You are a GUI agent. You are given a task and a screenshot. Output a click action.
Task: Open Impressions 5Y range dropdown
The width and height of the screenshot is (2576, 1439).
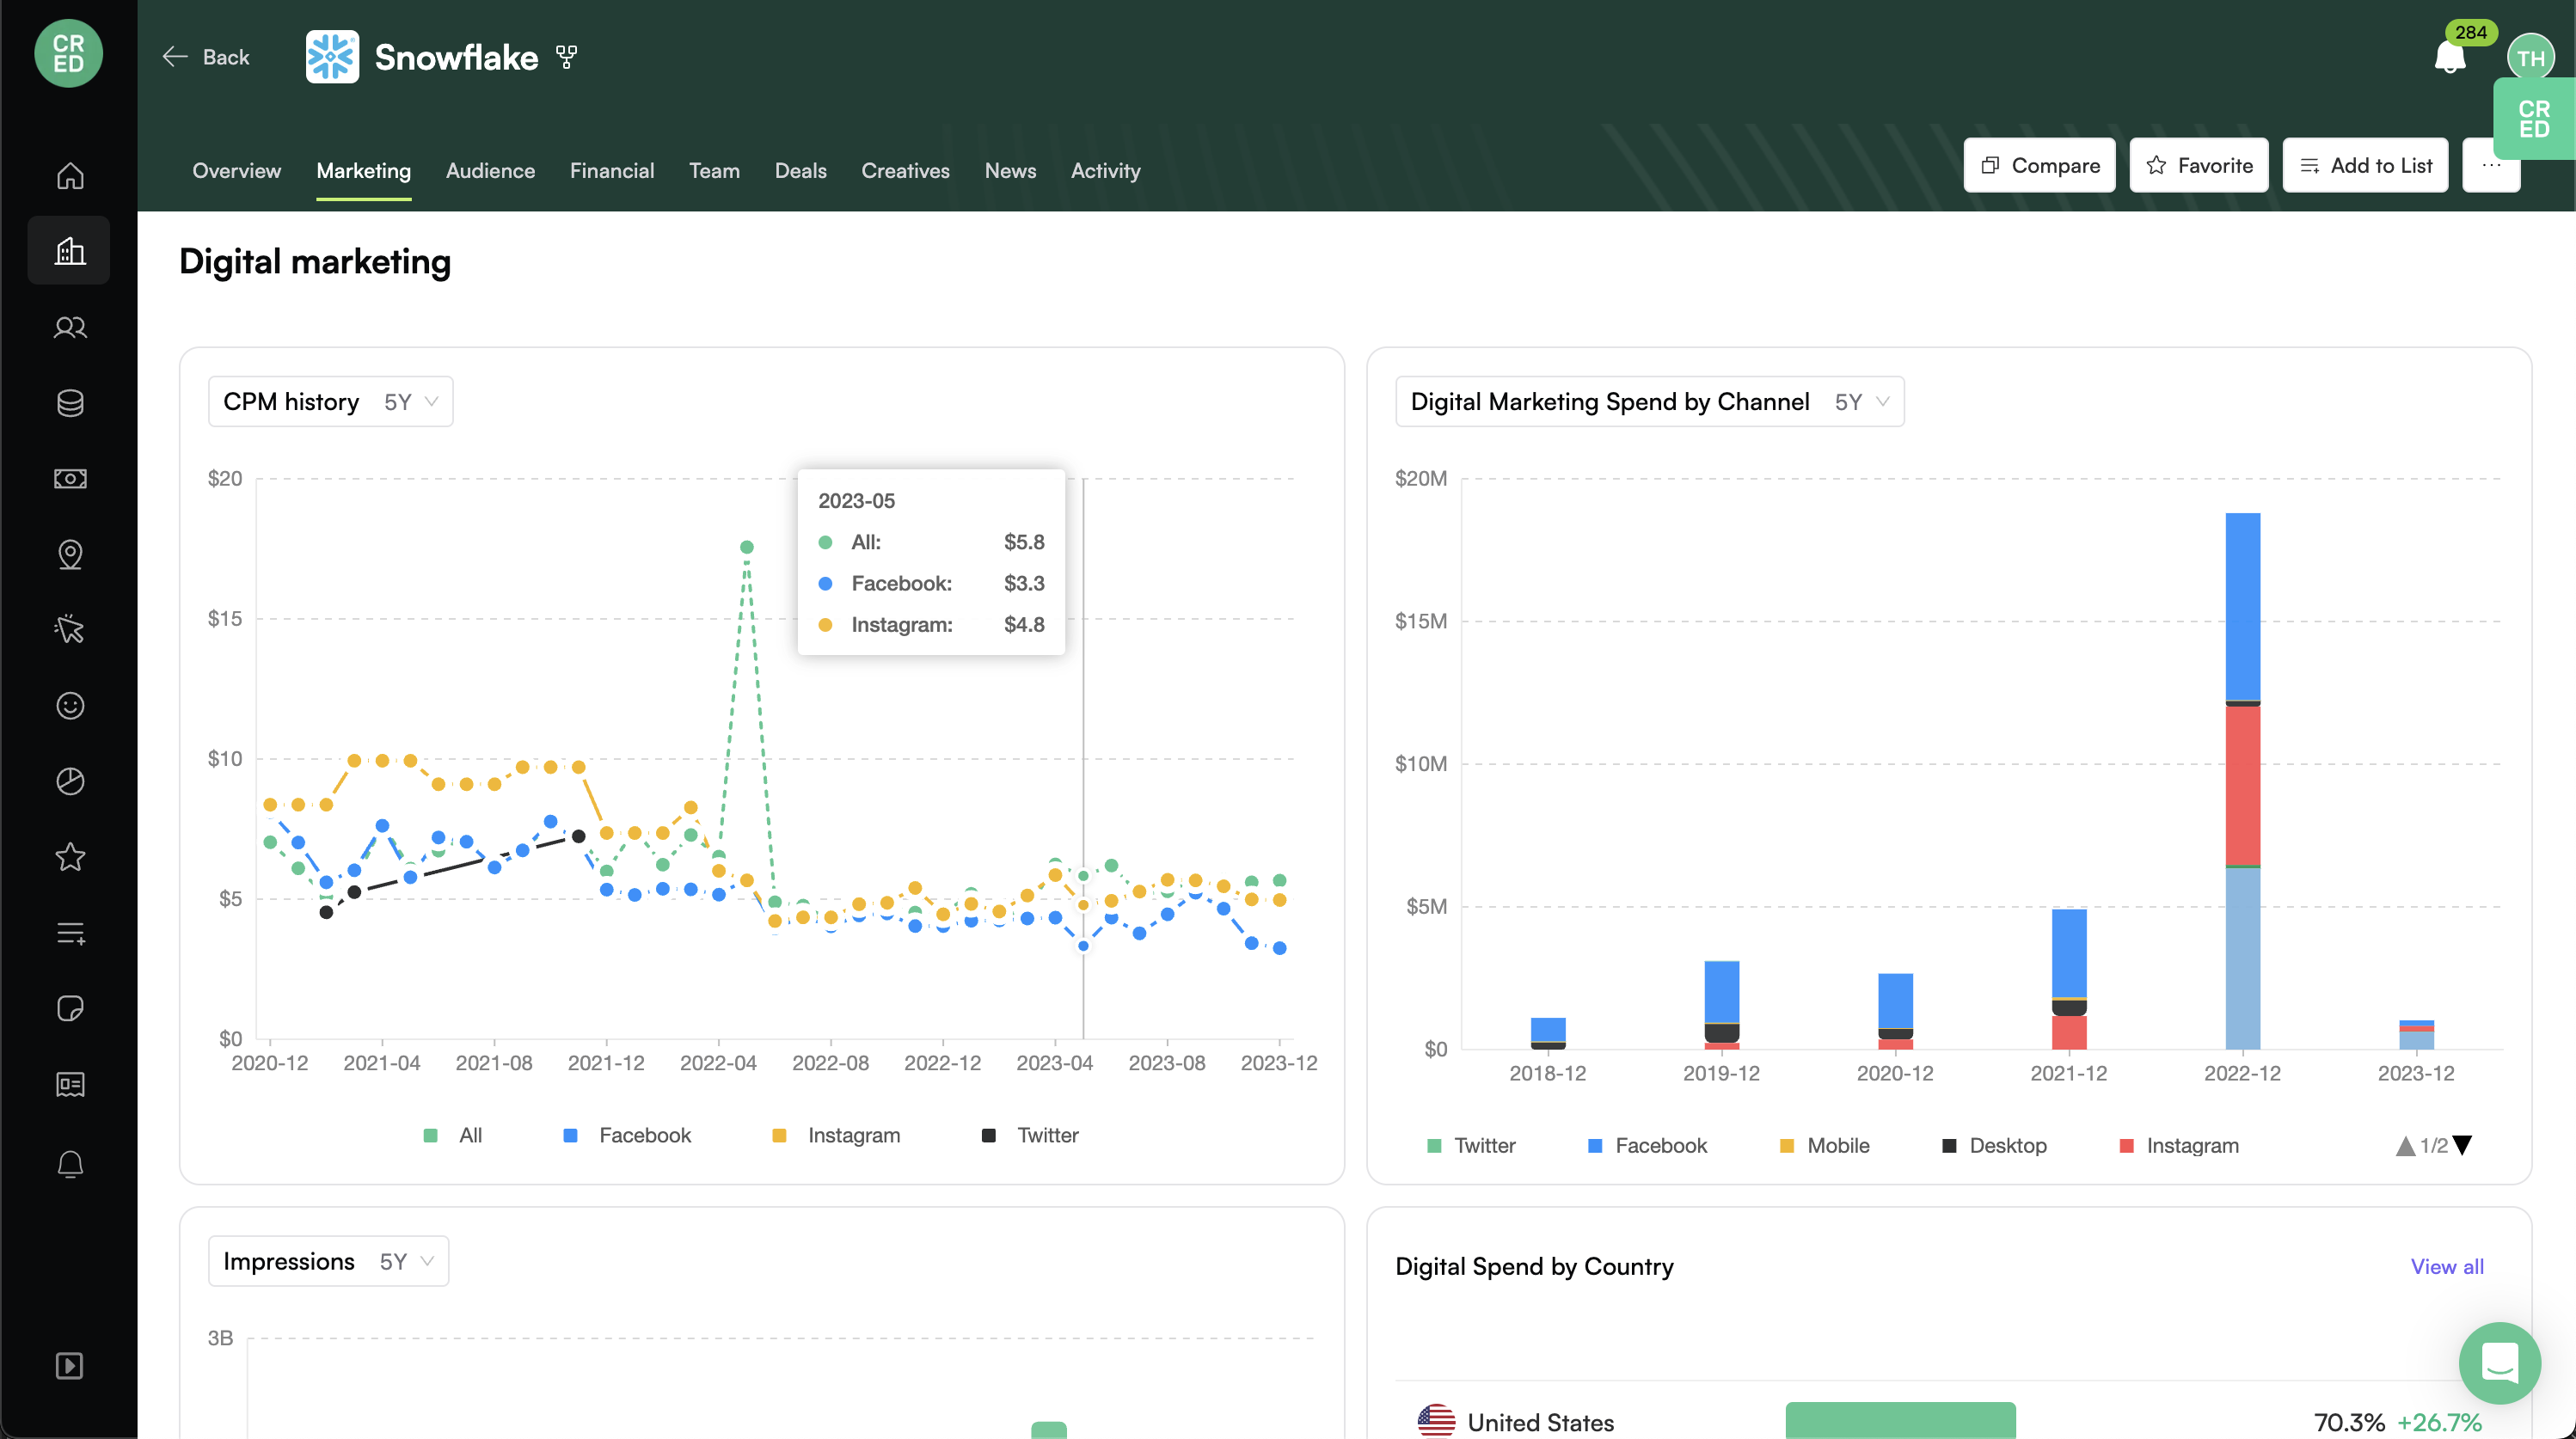pos(406,1262)
